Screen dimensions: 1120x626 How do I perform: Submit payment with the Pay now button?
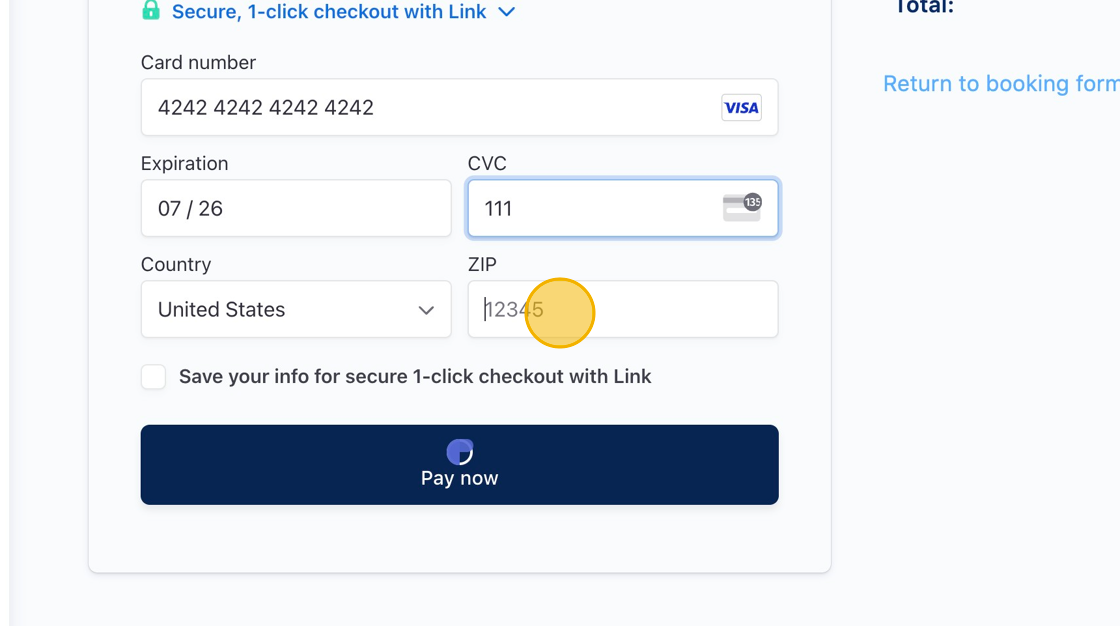[459, 464]
